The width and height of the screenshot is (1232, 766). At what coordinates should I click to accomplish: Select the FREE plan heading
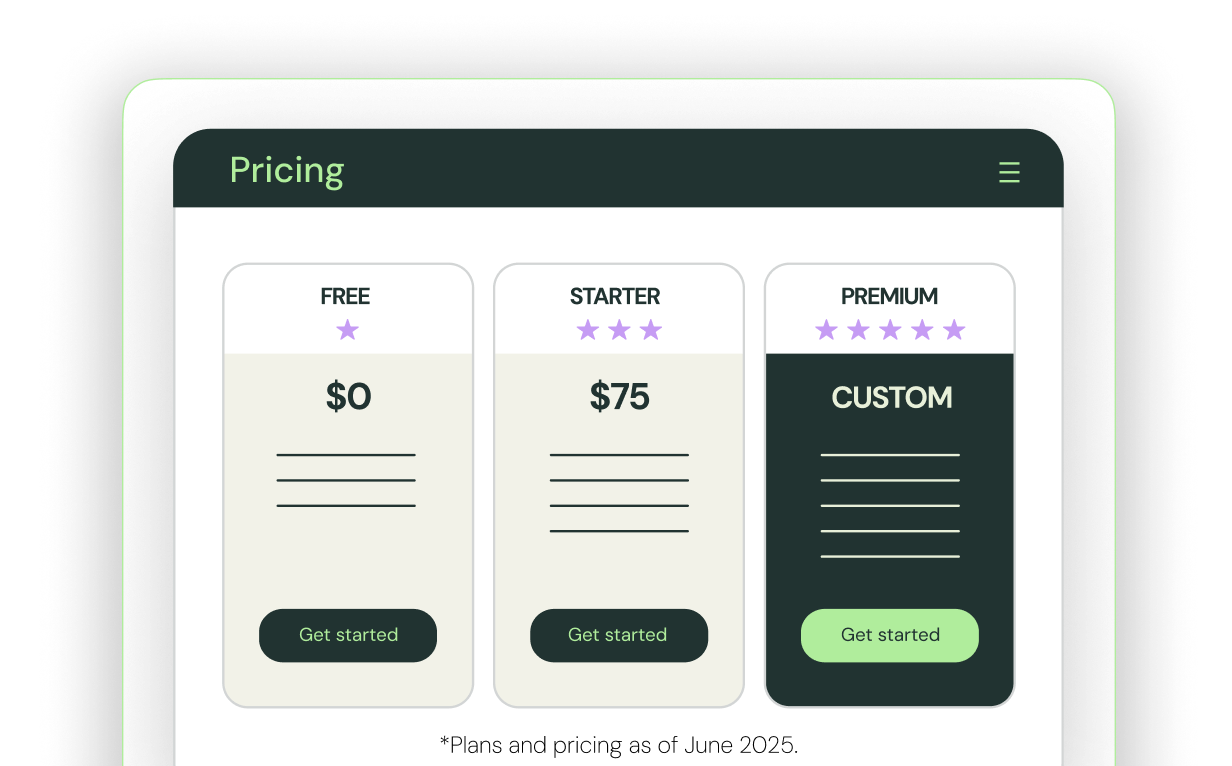pyautogui.click(x=345, y=296)
